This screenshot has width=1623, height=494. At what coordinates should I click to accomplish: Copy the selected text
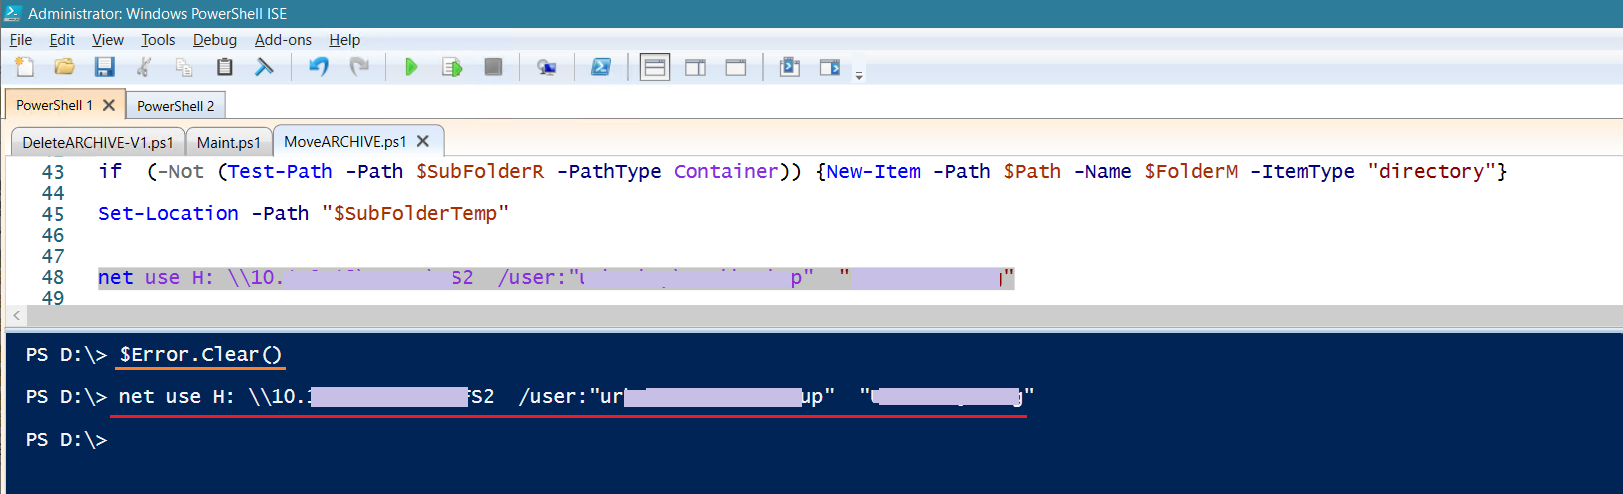(x=184, y=67)
